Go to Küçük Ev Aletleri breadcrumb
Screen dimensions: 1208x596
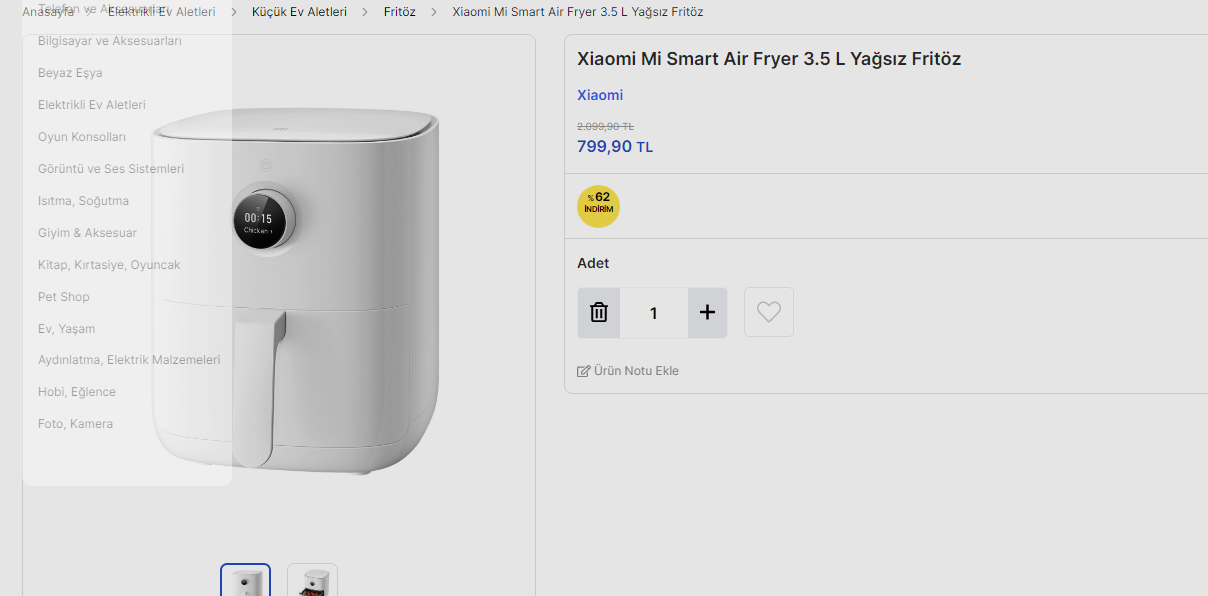pos(299,12)
